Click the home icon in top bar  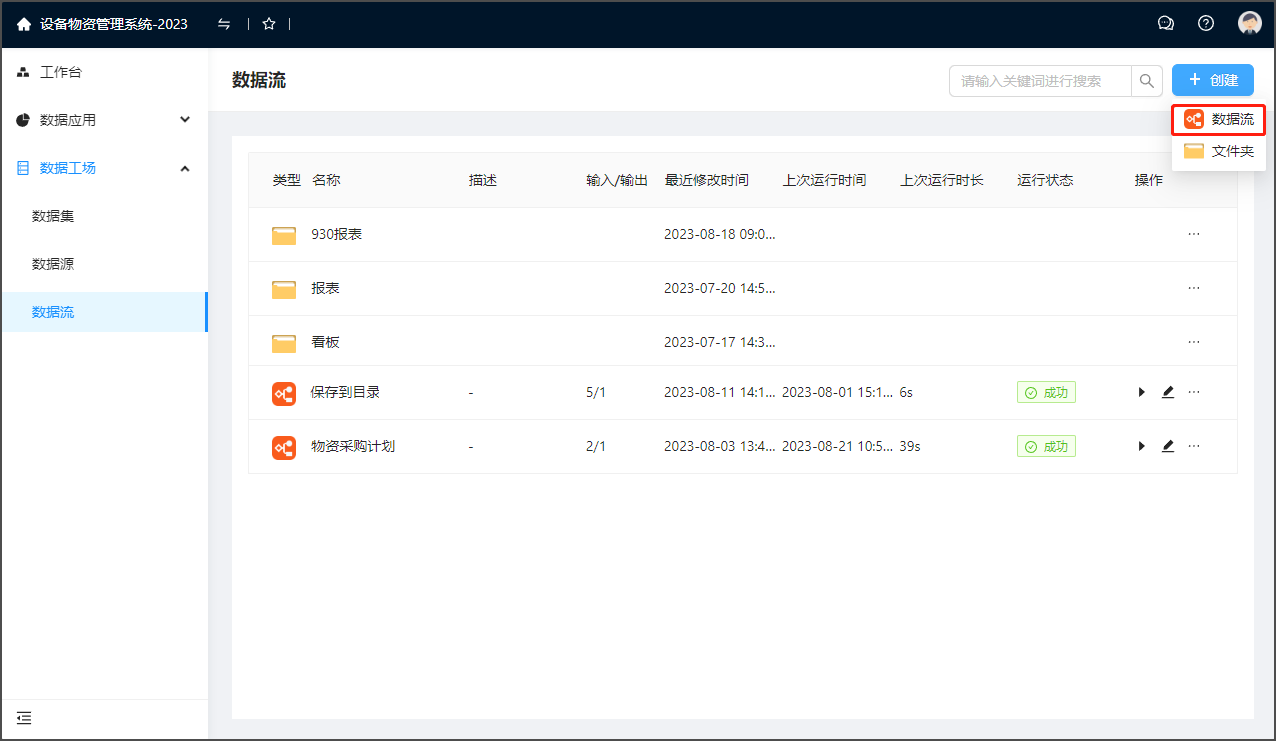24,24
